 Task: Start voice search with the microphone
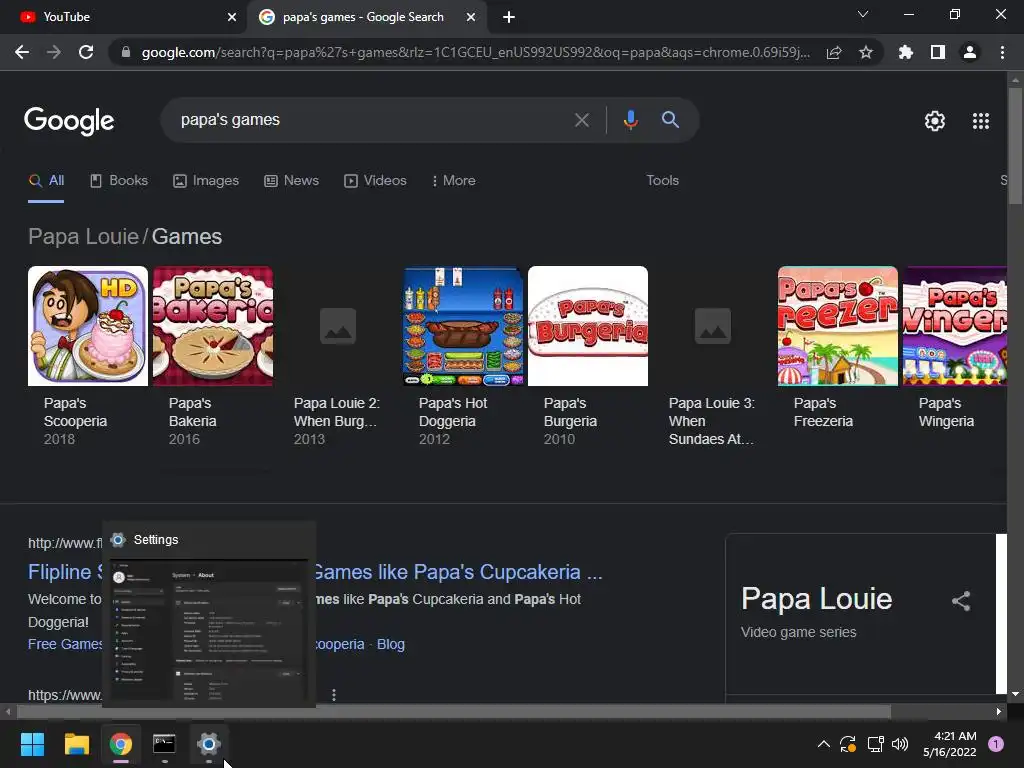coord(630,120)
